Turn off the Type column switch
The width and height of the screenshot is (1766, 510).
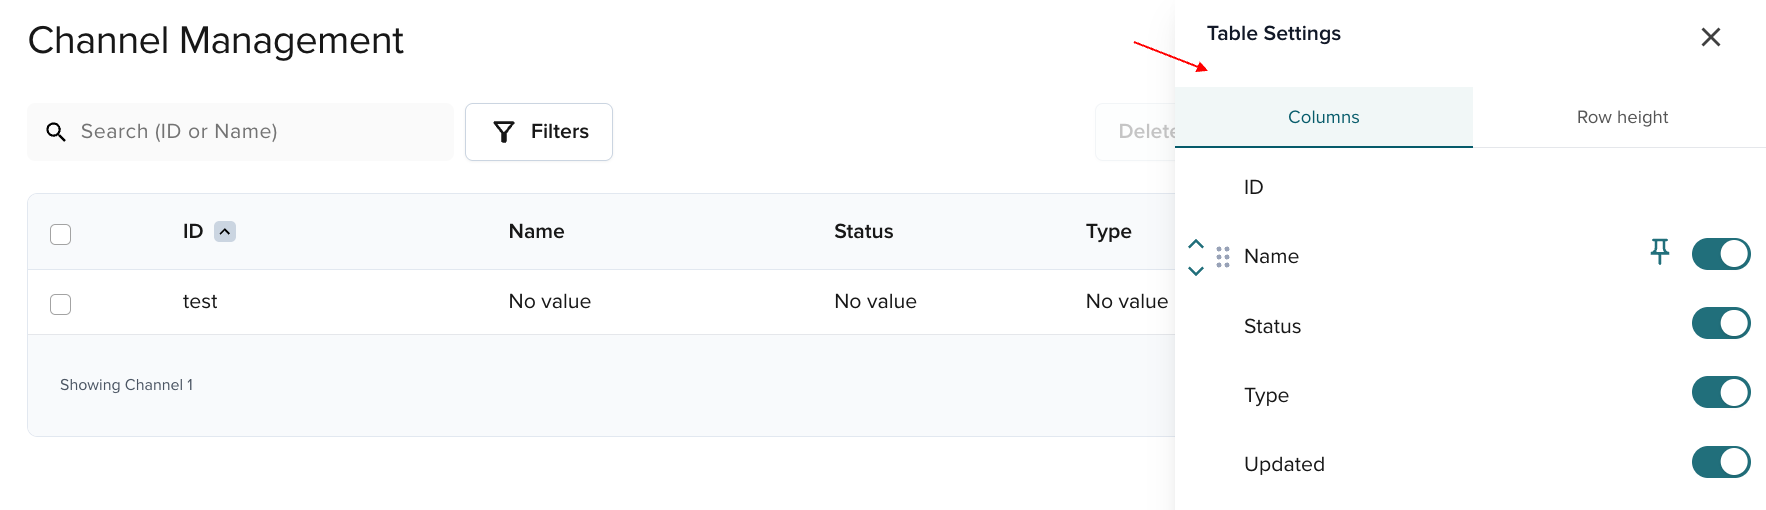(1720, 392)
